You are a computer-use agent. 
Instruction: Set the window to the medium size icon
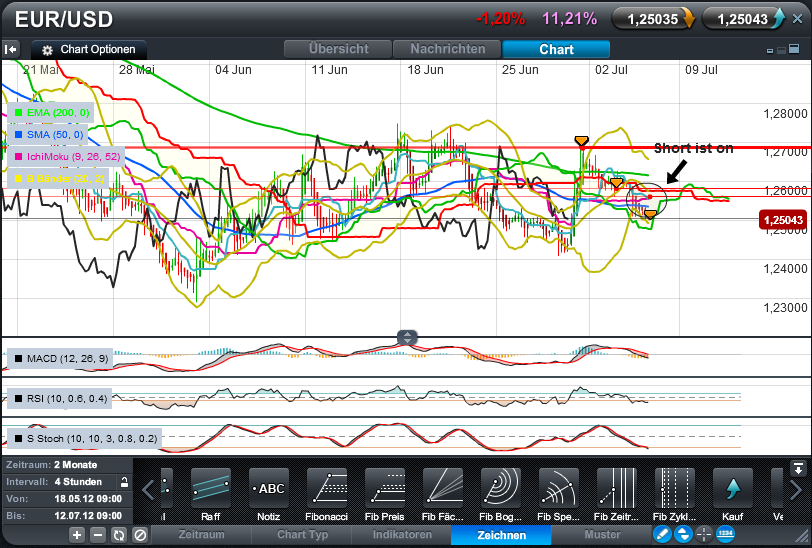781,50
